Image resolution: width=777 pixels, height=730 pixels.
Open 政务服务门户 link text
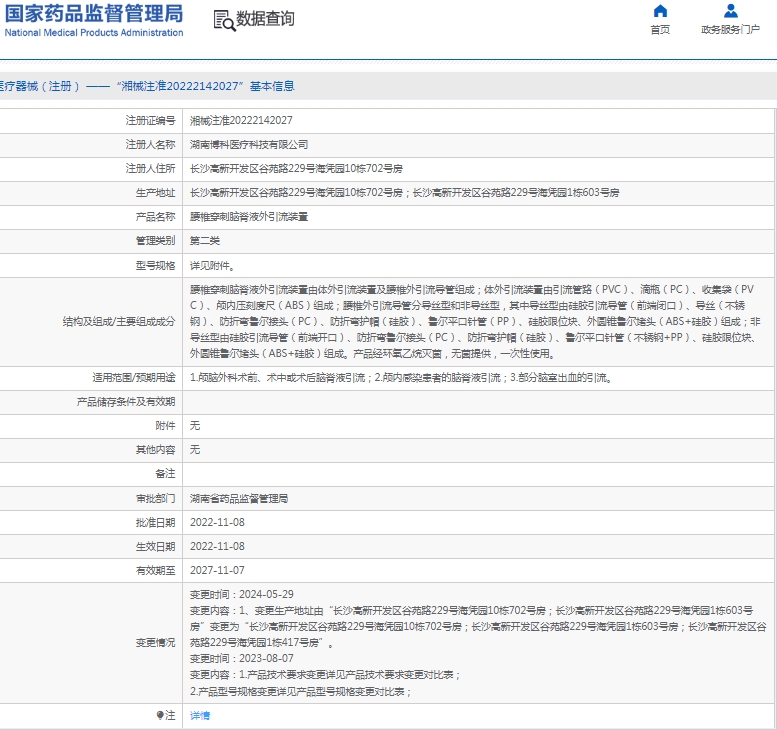click(730, 30)
